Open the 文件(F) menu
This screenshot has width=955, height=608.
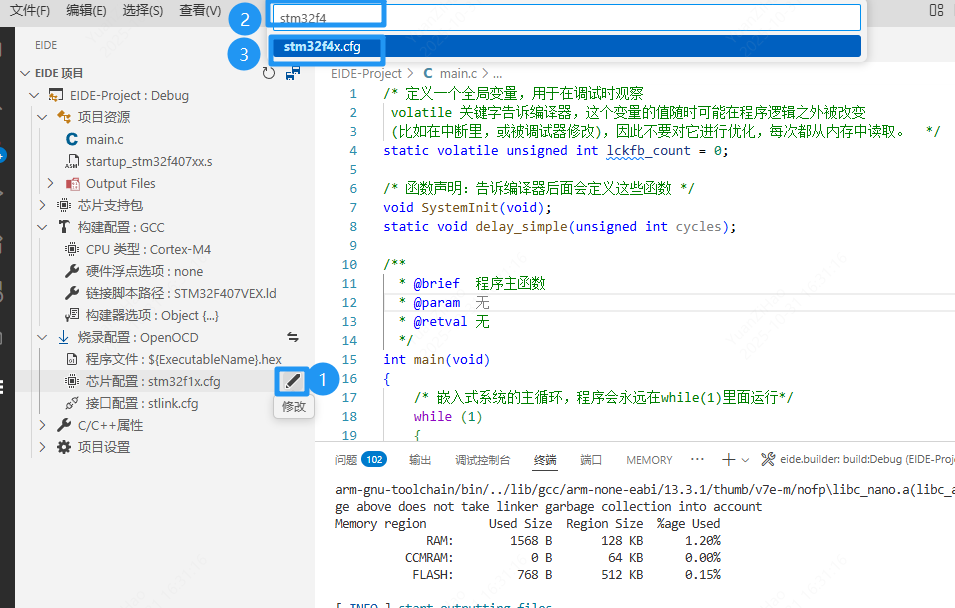pos(30,10)
